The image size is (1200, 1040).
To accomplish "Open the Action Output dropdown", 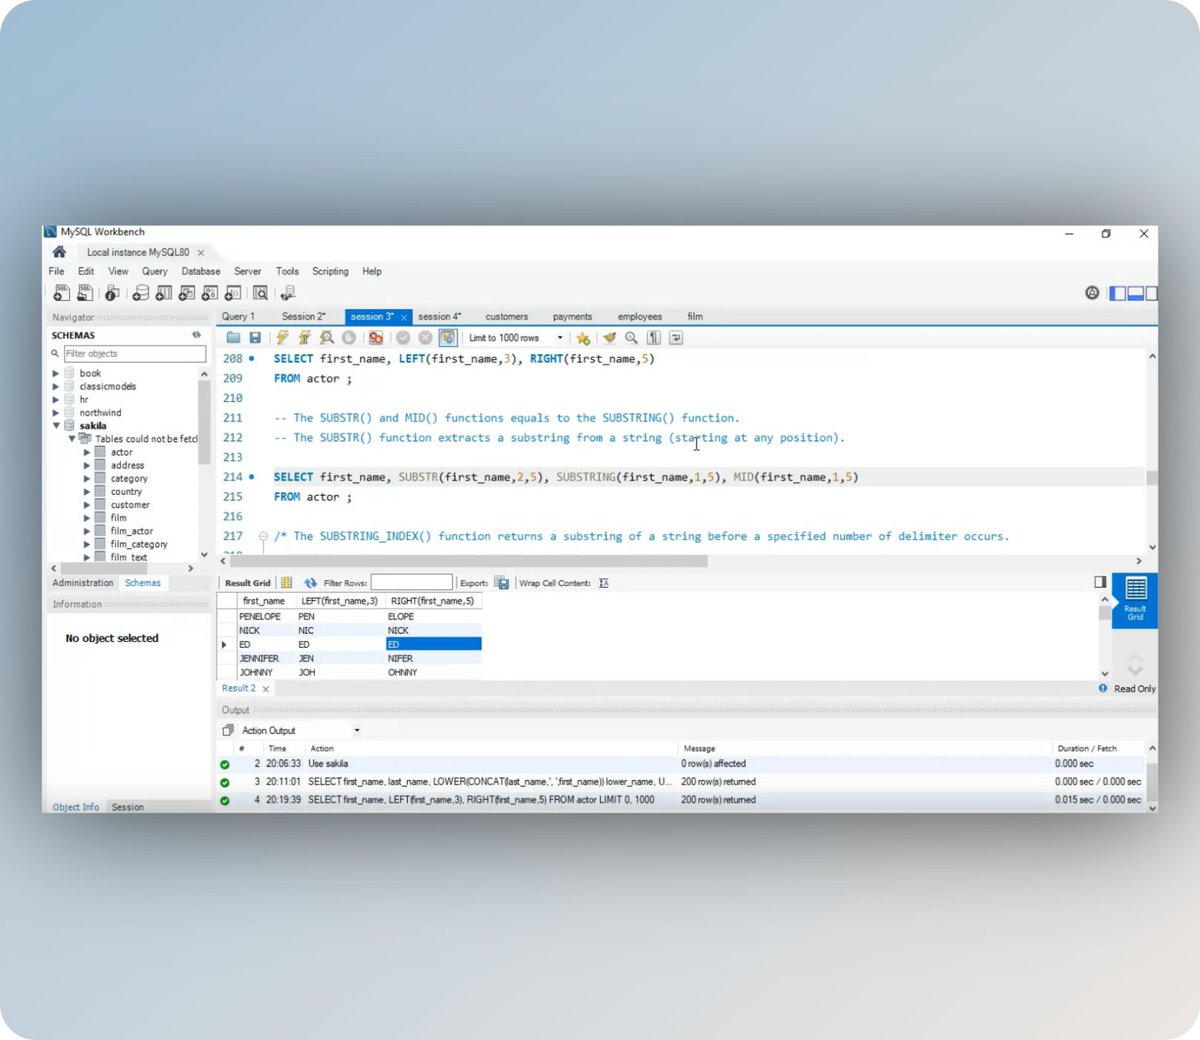I will (357, 730).
